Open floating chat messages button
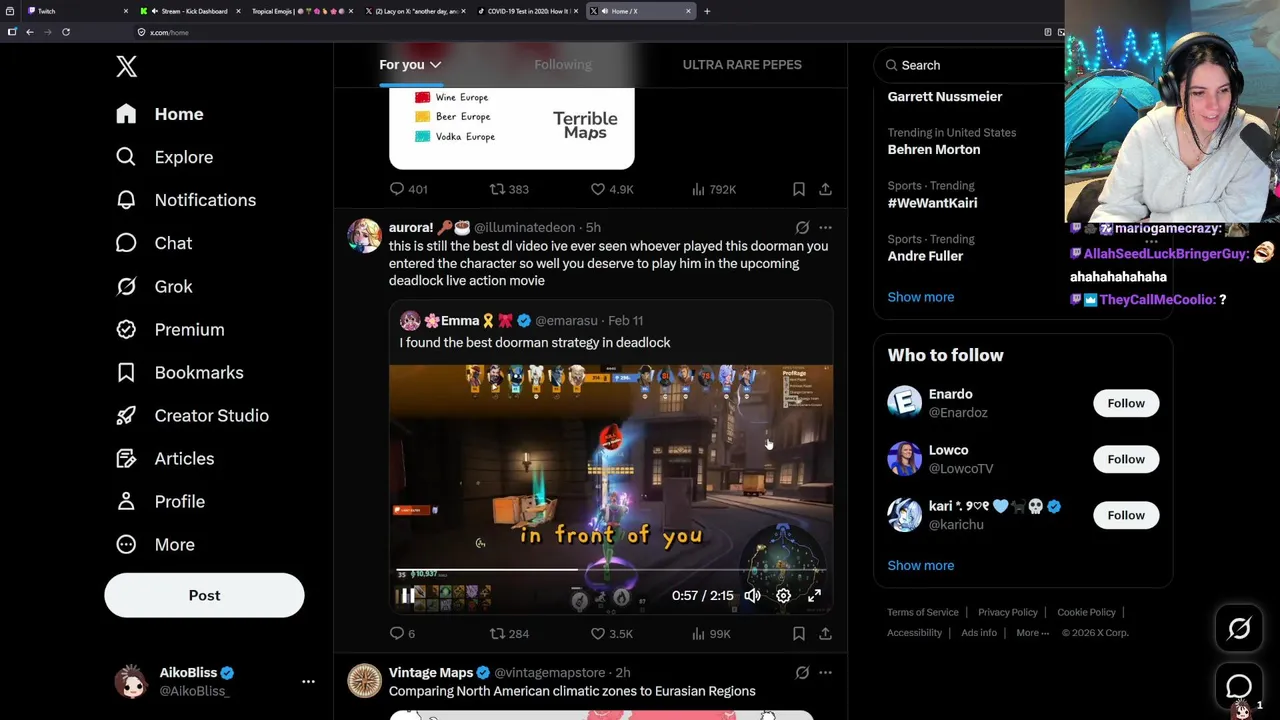This screenshot has width=1280, height=720. (x=1239, y=687)
